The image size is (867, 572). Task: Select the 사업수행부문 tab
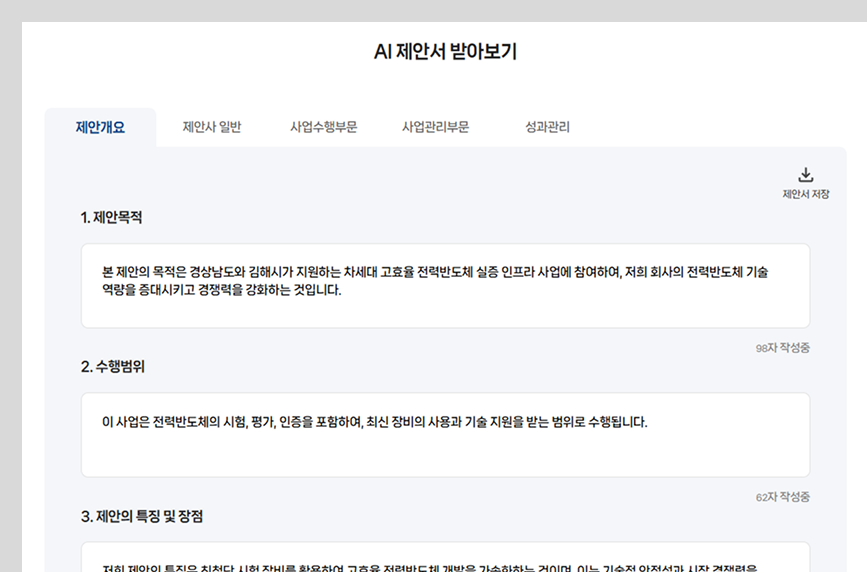pyautogui.click(x=323, y=127)
